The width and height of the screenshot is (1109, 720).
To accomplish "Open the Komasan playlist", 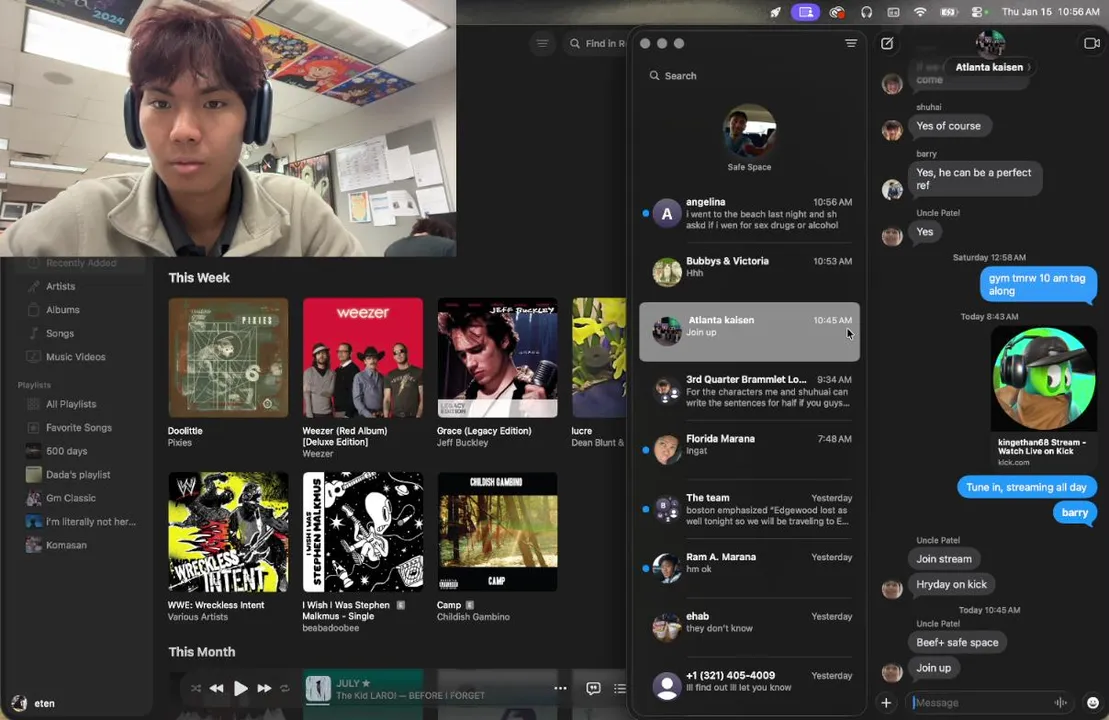I will 66,545.
